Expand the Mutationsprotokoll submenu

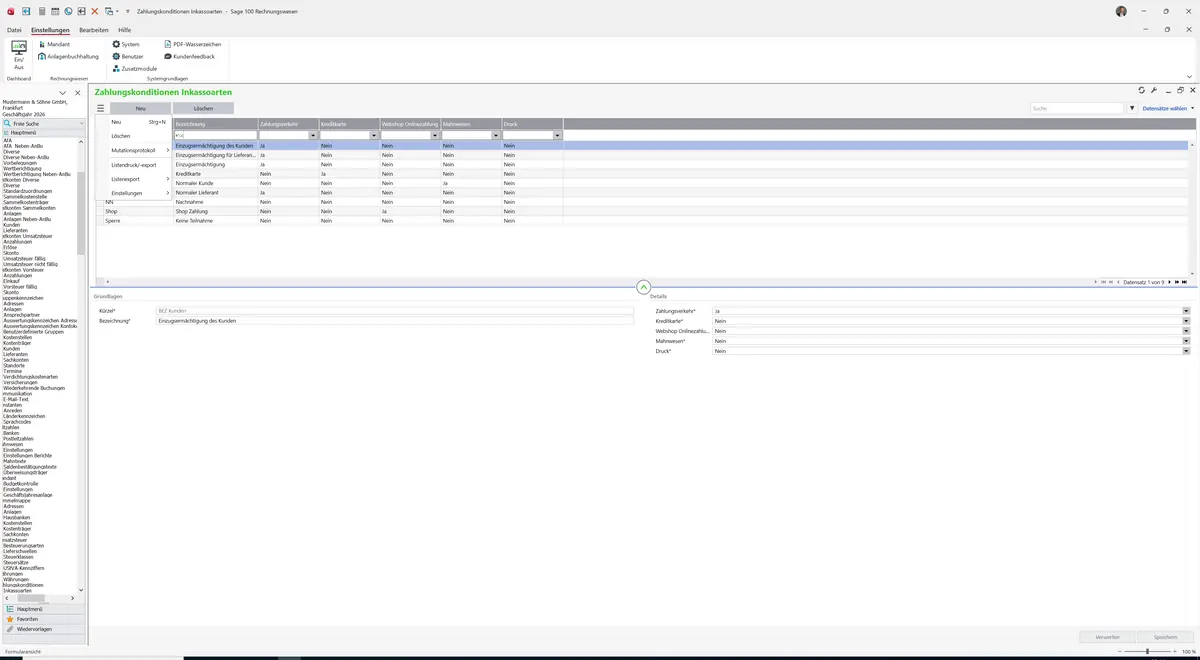point(141,150)
